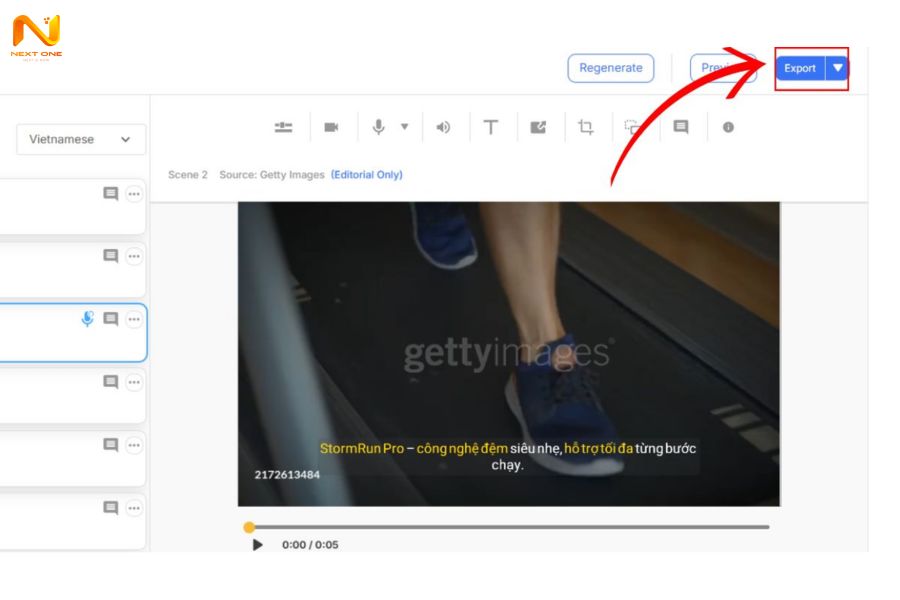
Task: Open the more options menu on fourth scene
Action: pyautogui.click(x=134, y=382)
